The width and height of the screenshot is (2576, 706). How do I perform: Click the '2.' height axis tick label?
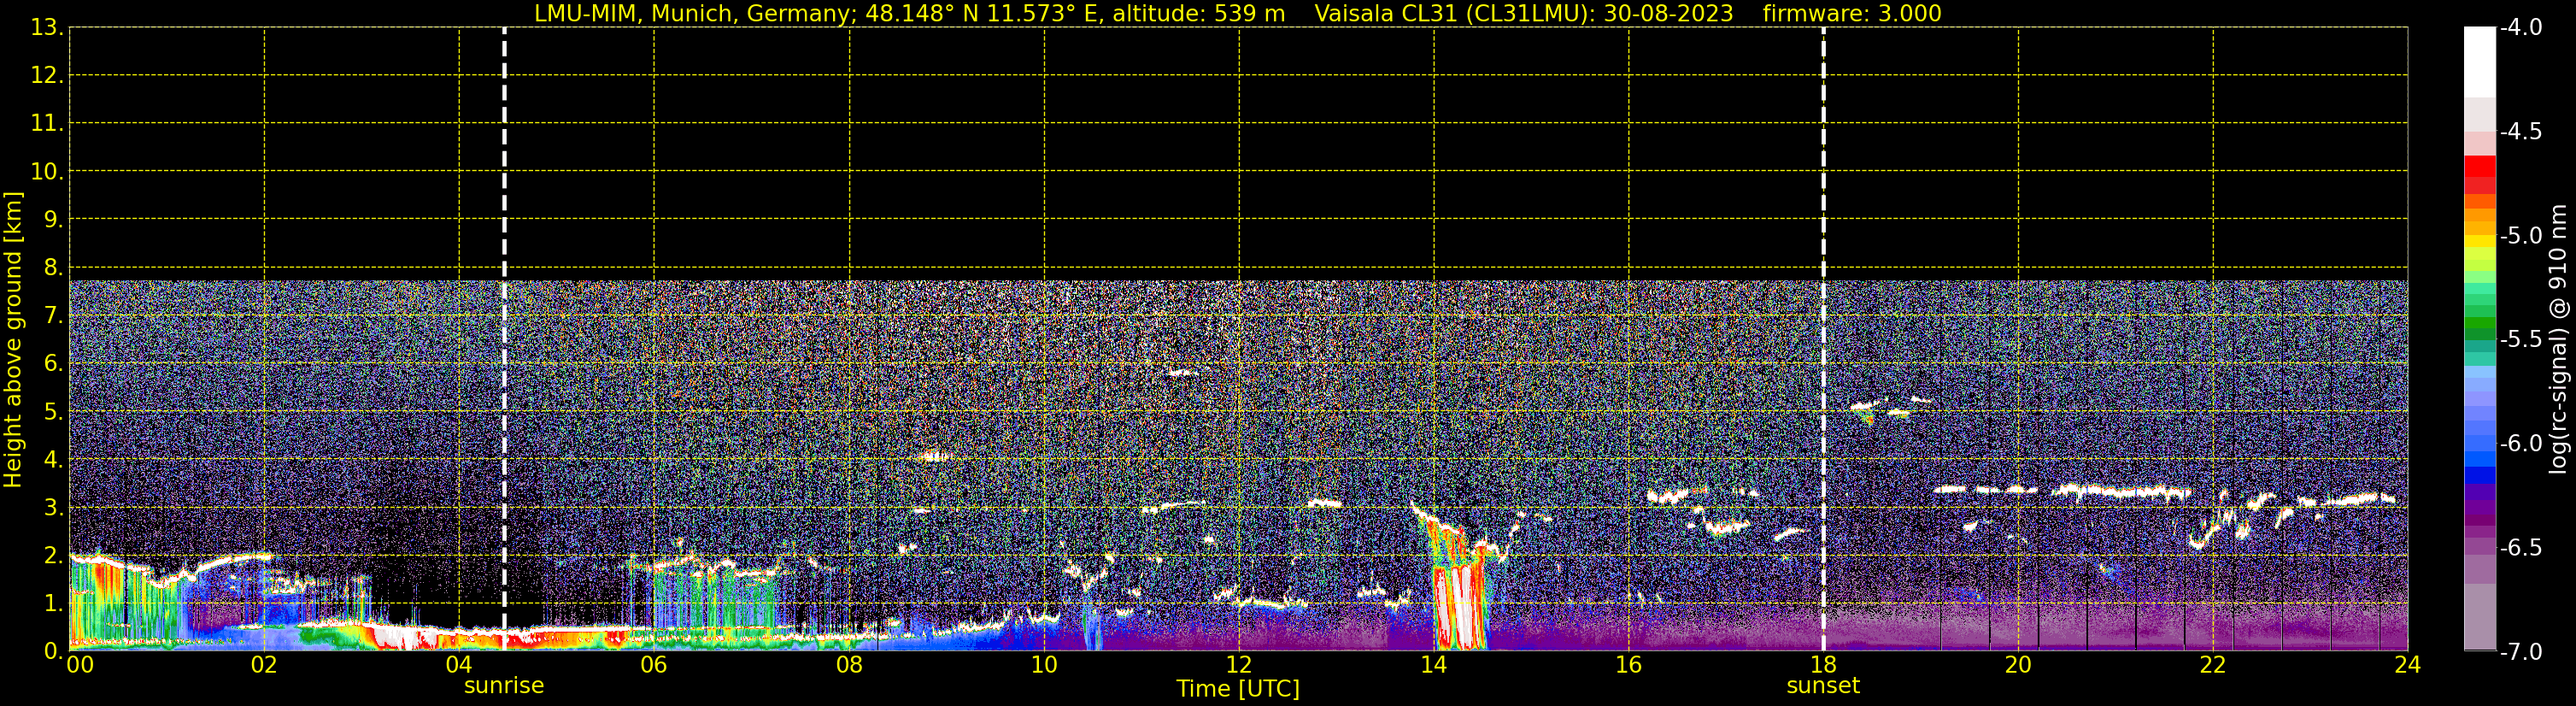pyautogui.click(x=53, y=556)
